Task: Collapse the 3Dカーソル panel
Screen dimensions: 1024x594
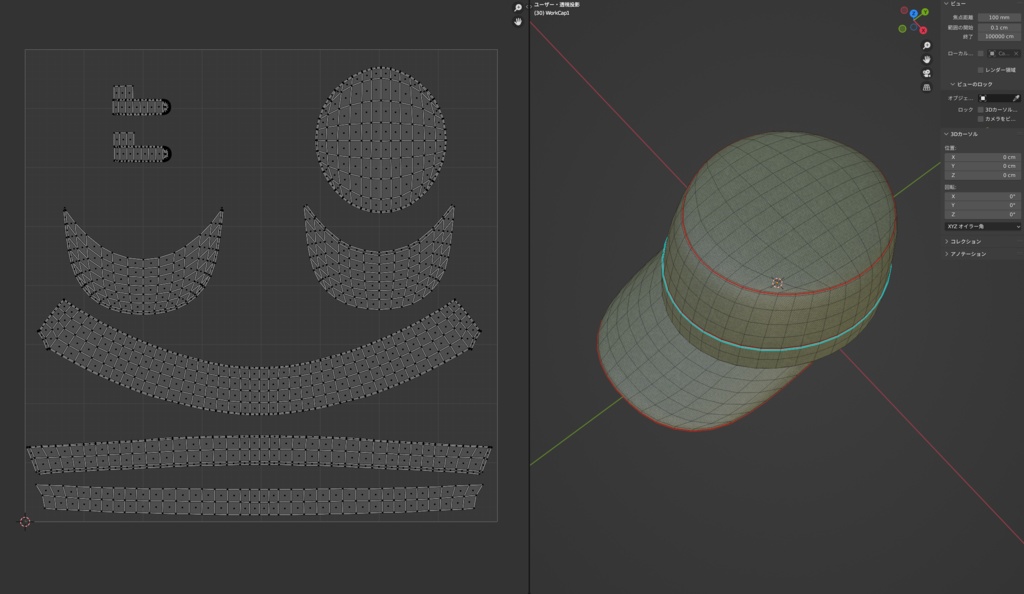Action: pyautogui.click(x=946, y=134)
